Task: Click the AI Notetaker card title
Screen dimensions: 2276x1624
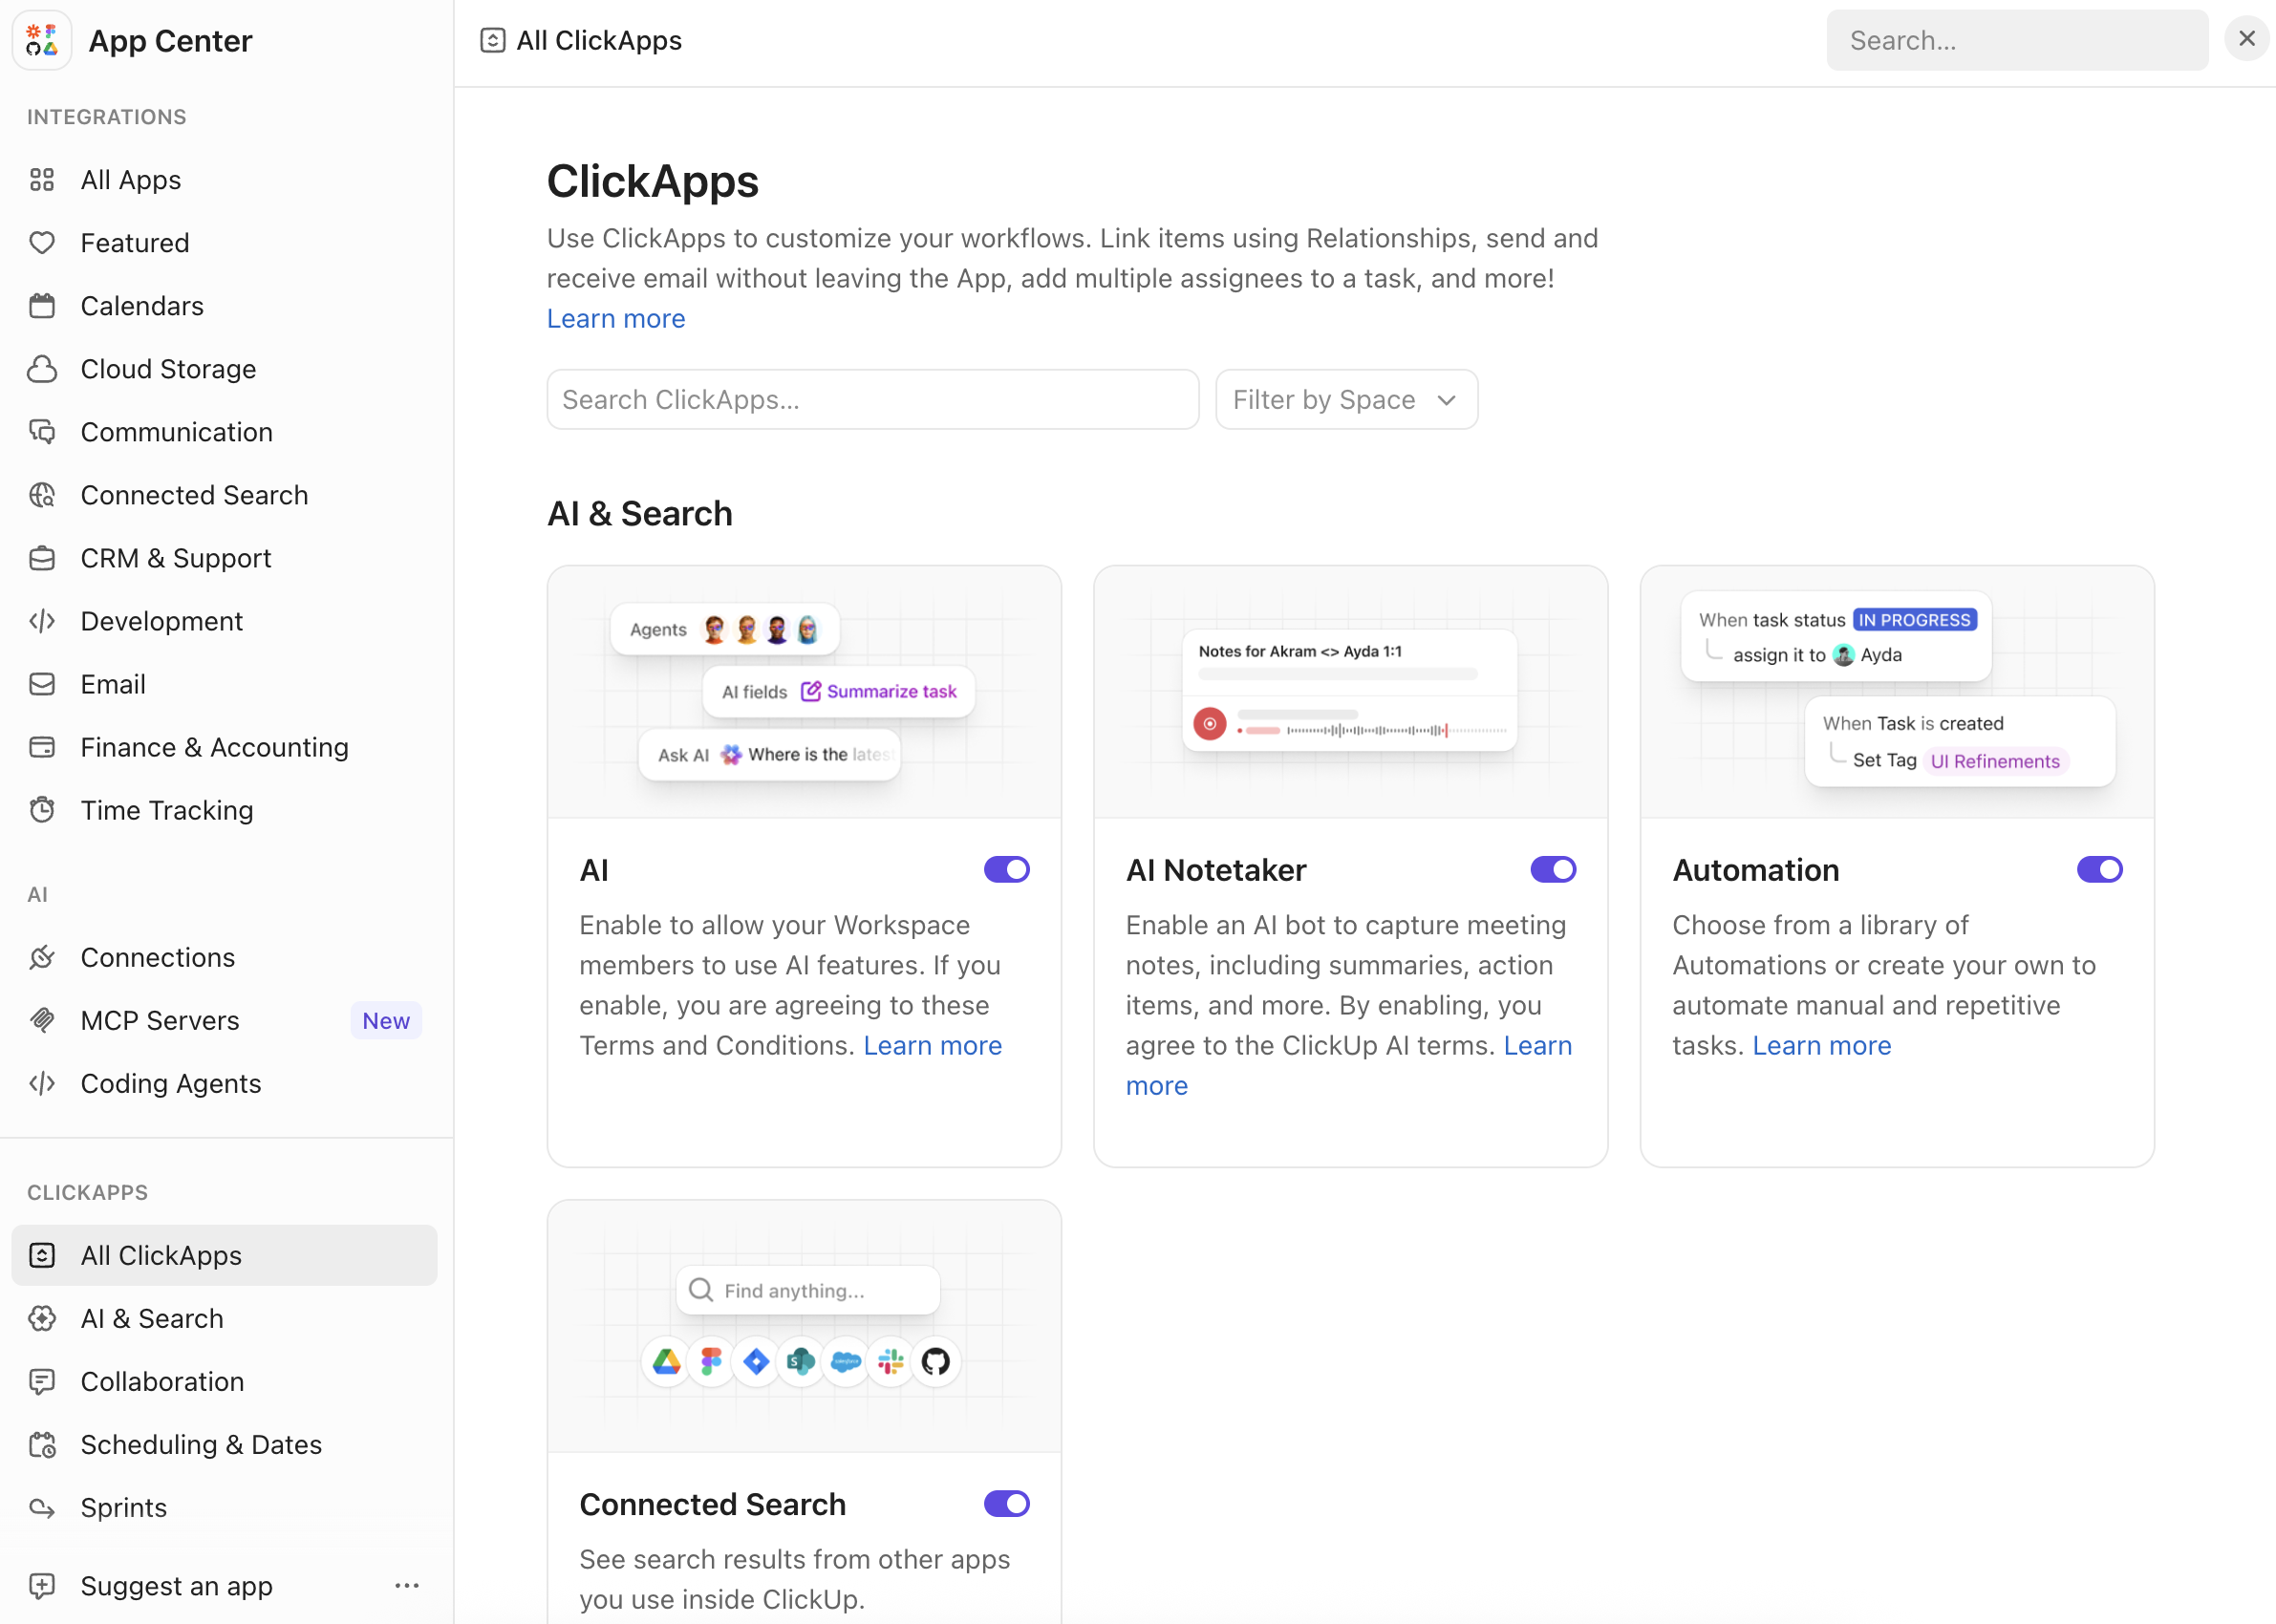Action: (1216, 870)
